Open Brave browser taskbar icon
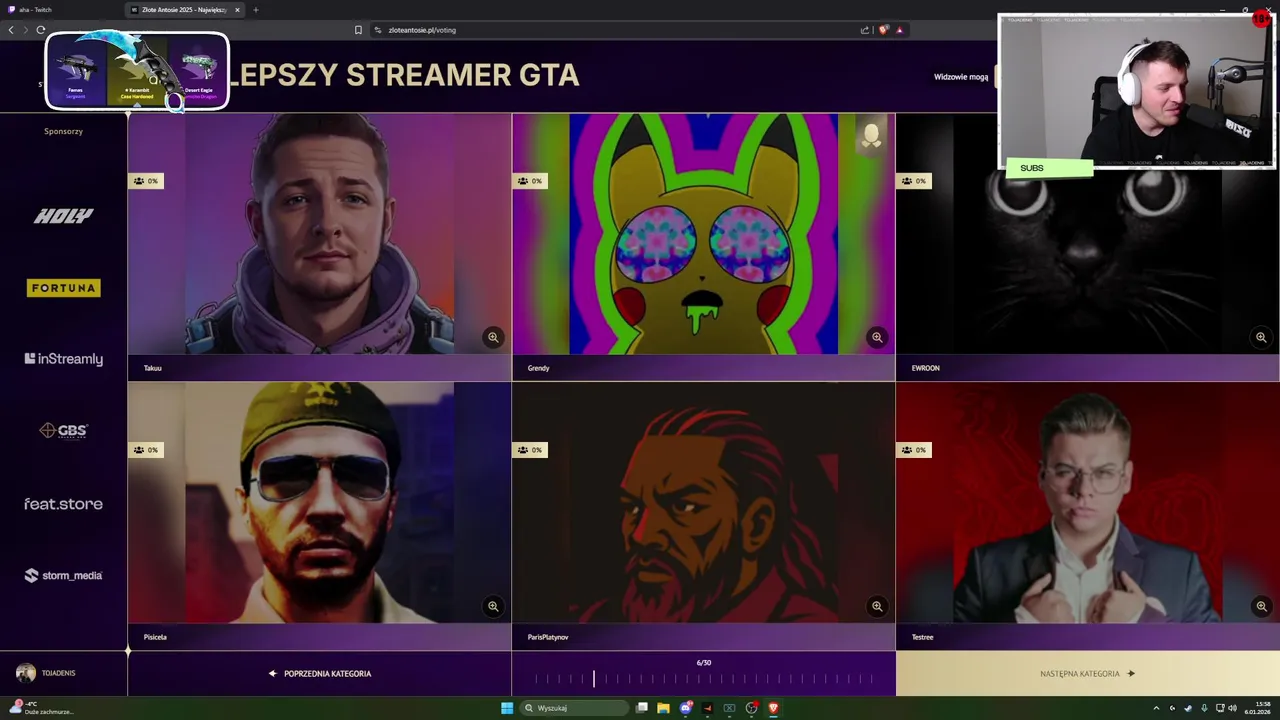 tap(773, 708)
